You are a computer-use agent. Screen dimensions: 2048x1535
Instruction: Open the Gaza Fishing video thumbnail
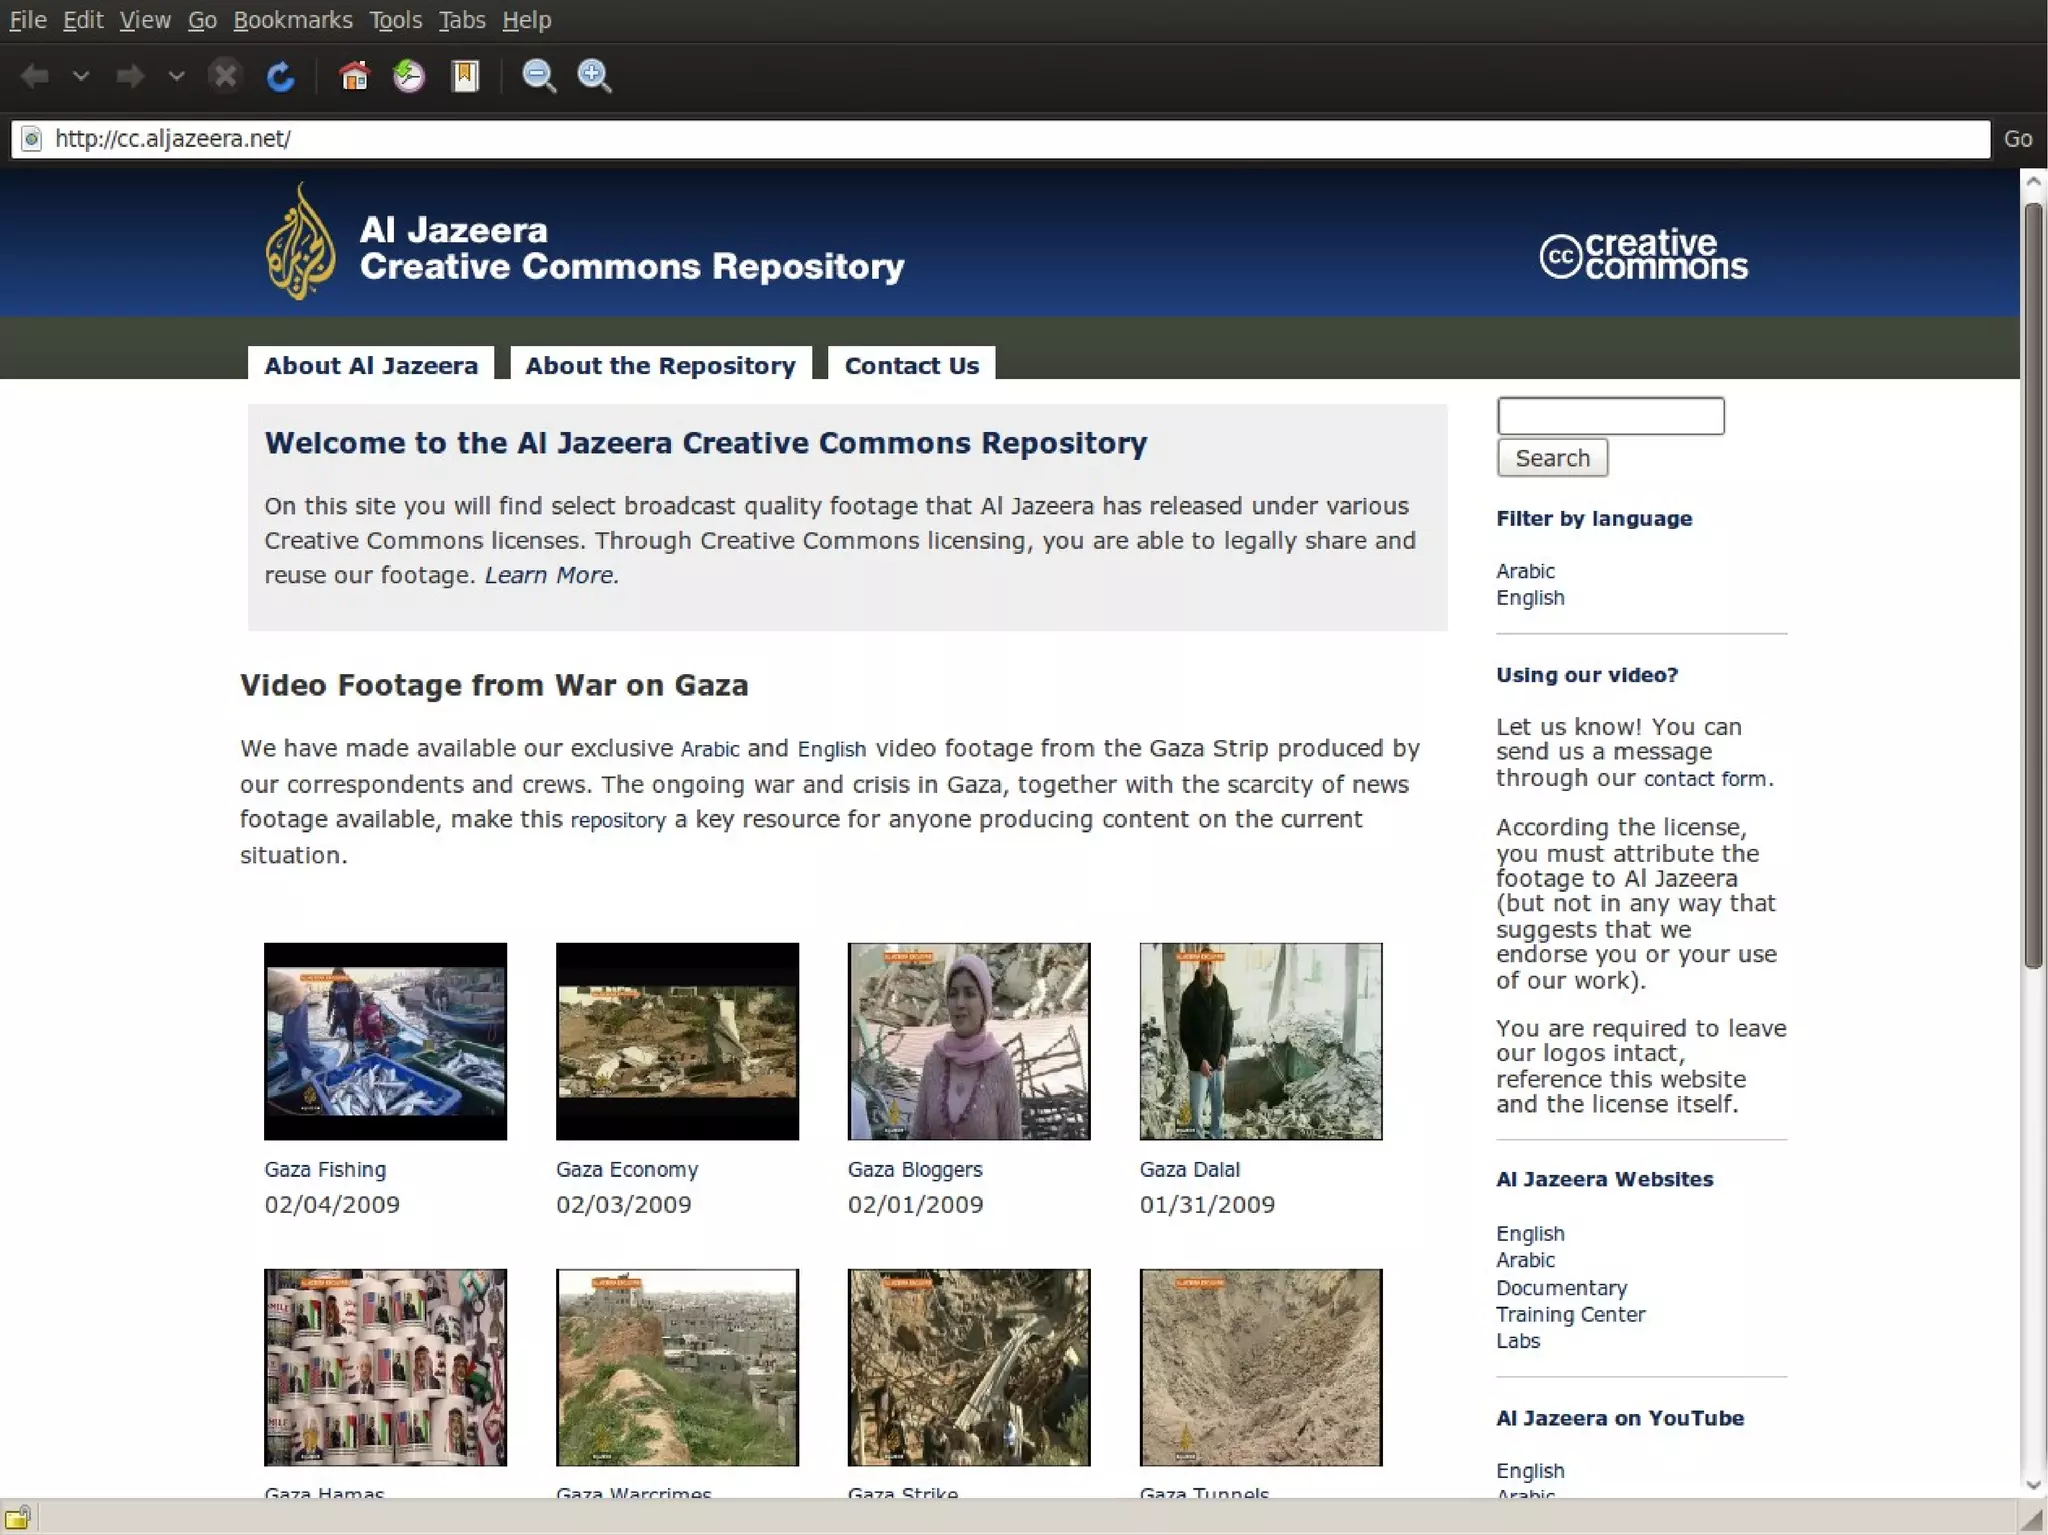click(x=385, y=1040)
